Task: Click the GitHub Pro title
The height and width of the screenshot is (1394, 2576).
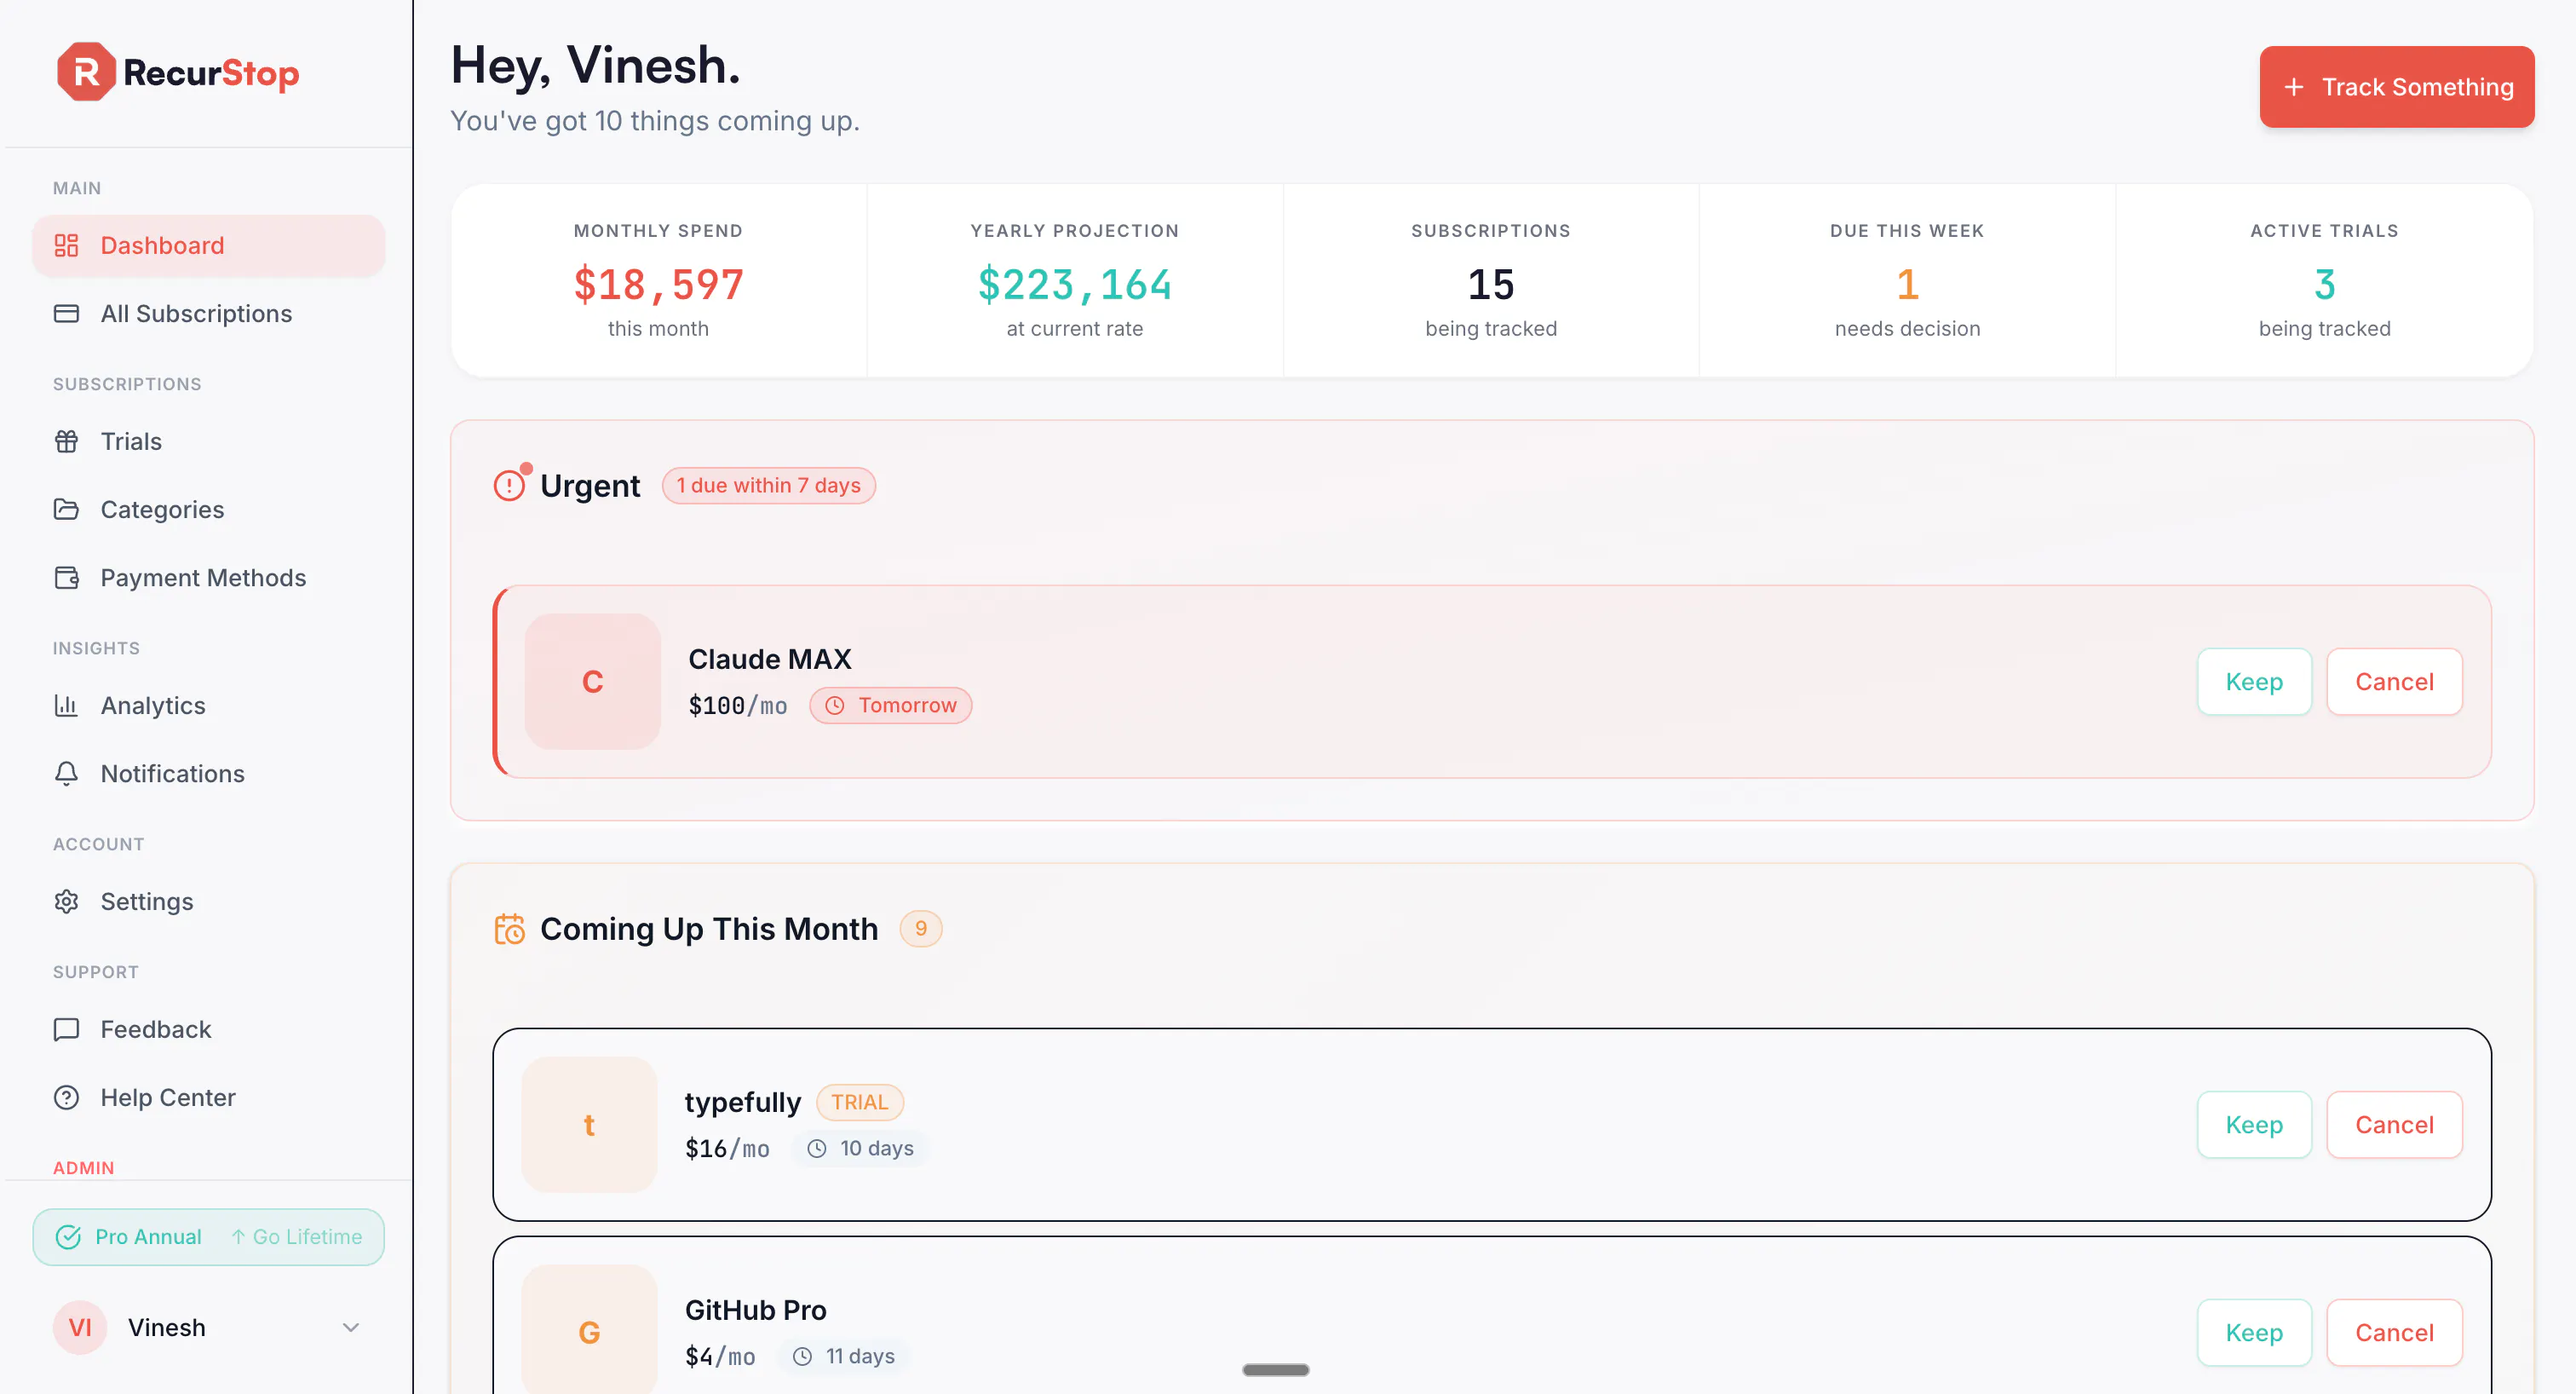Action: (x=755, y=1310)
